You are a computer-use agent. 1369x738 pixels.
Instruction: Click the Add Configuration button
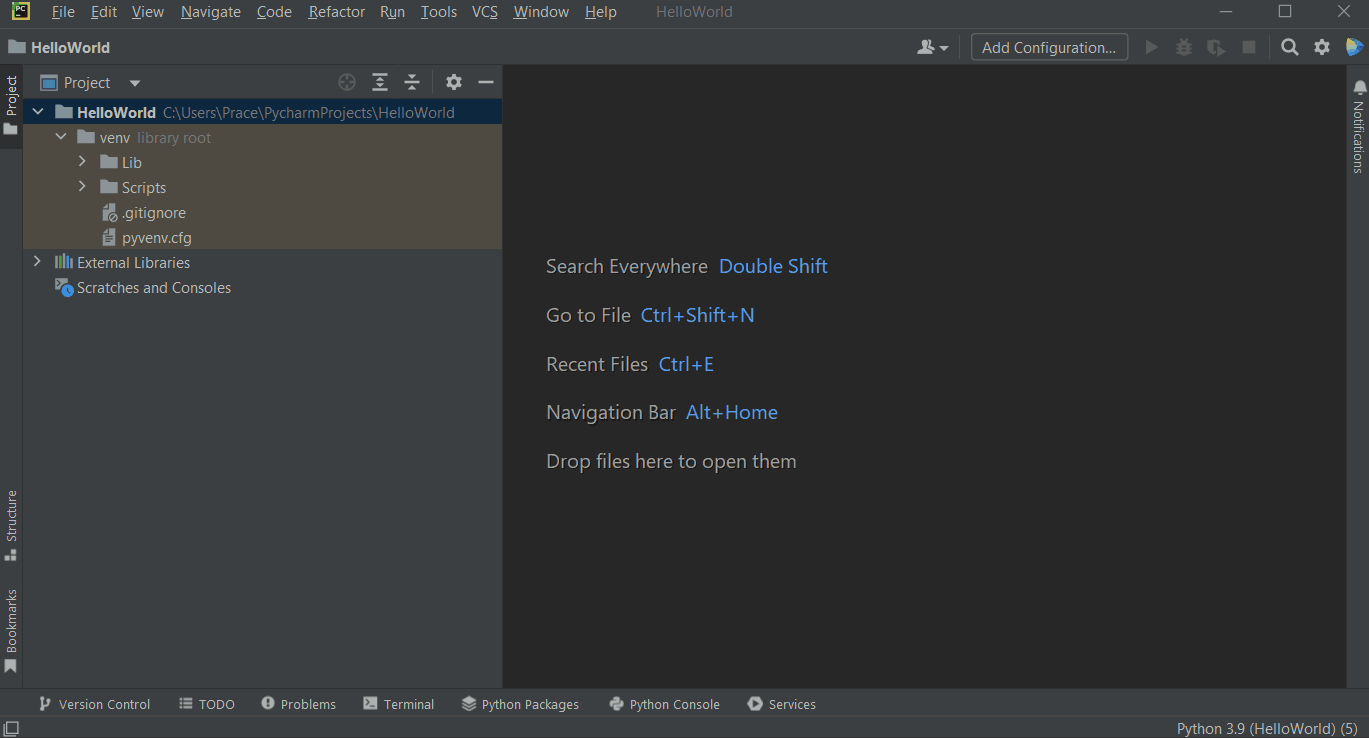click(x=1049, y=47)
